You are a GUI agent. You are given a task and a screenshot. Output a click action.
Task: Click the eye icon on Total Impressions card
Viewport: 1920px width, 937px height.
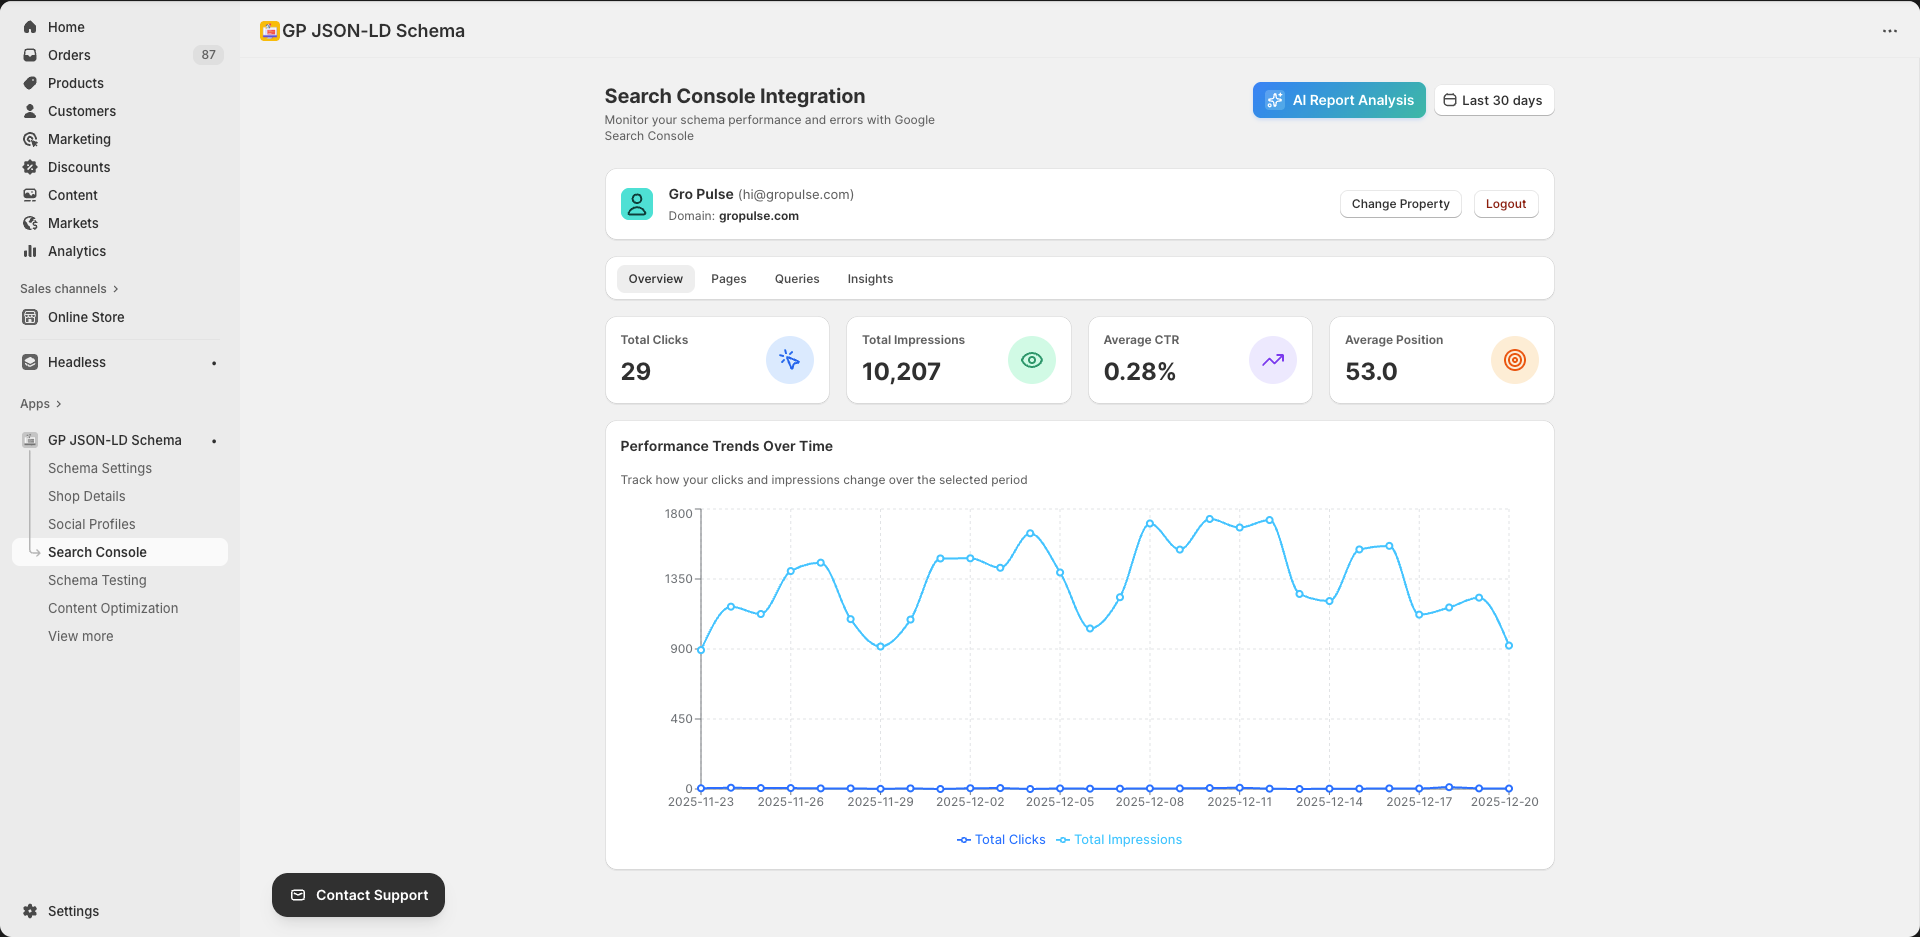[x=1032, y=360]
